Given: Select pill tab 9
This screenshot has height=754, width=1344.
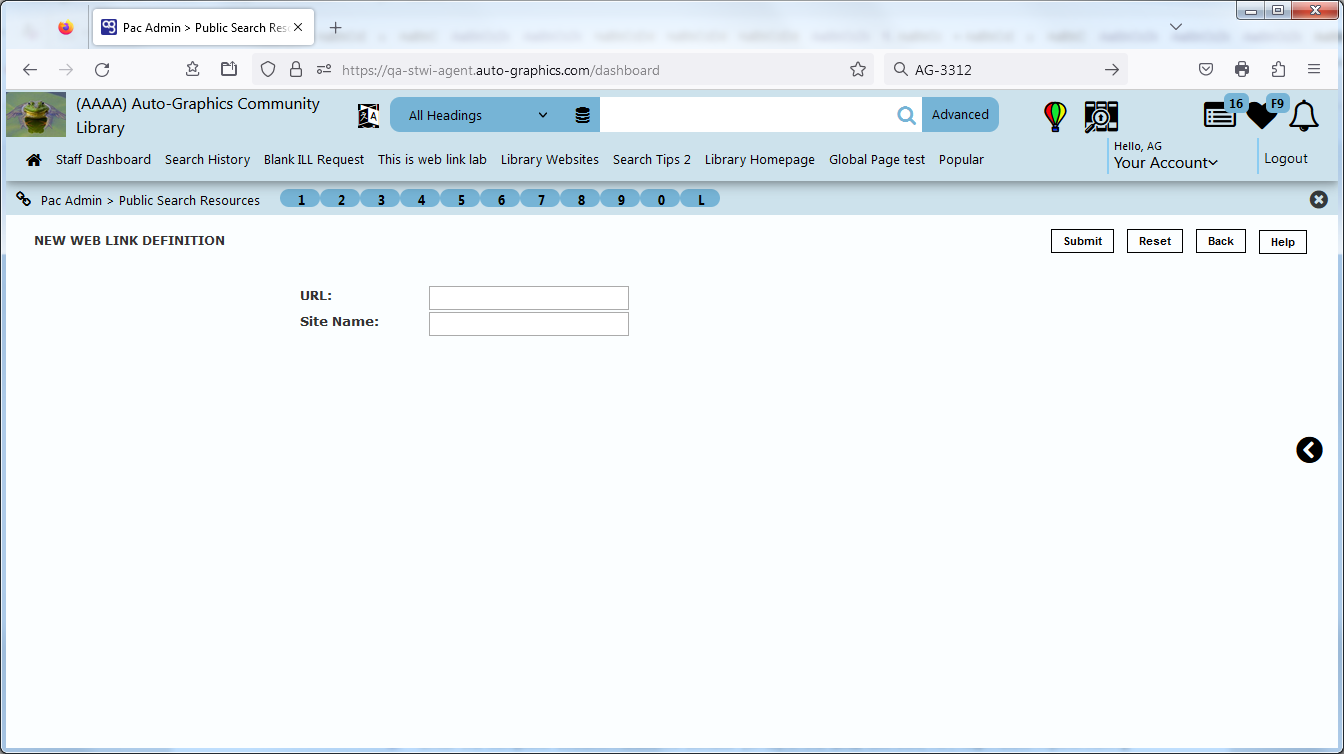Looking at the screenshot, I should tap(621, 199).
